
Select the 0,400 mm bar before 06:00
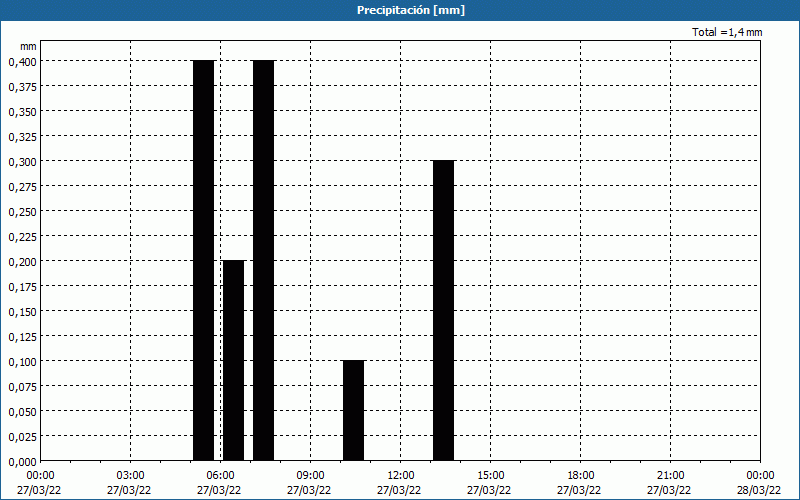pos(204,260)
